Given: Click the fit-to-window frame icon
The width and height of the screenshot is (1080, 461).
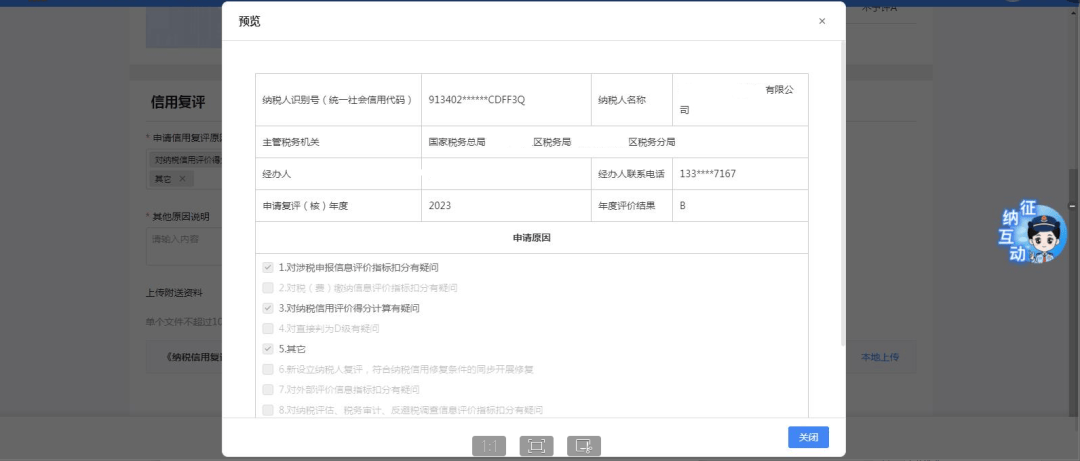Looking at the screenshot, I should 536,446.
